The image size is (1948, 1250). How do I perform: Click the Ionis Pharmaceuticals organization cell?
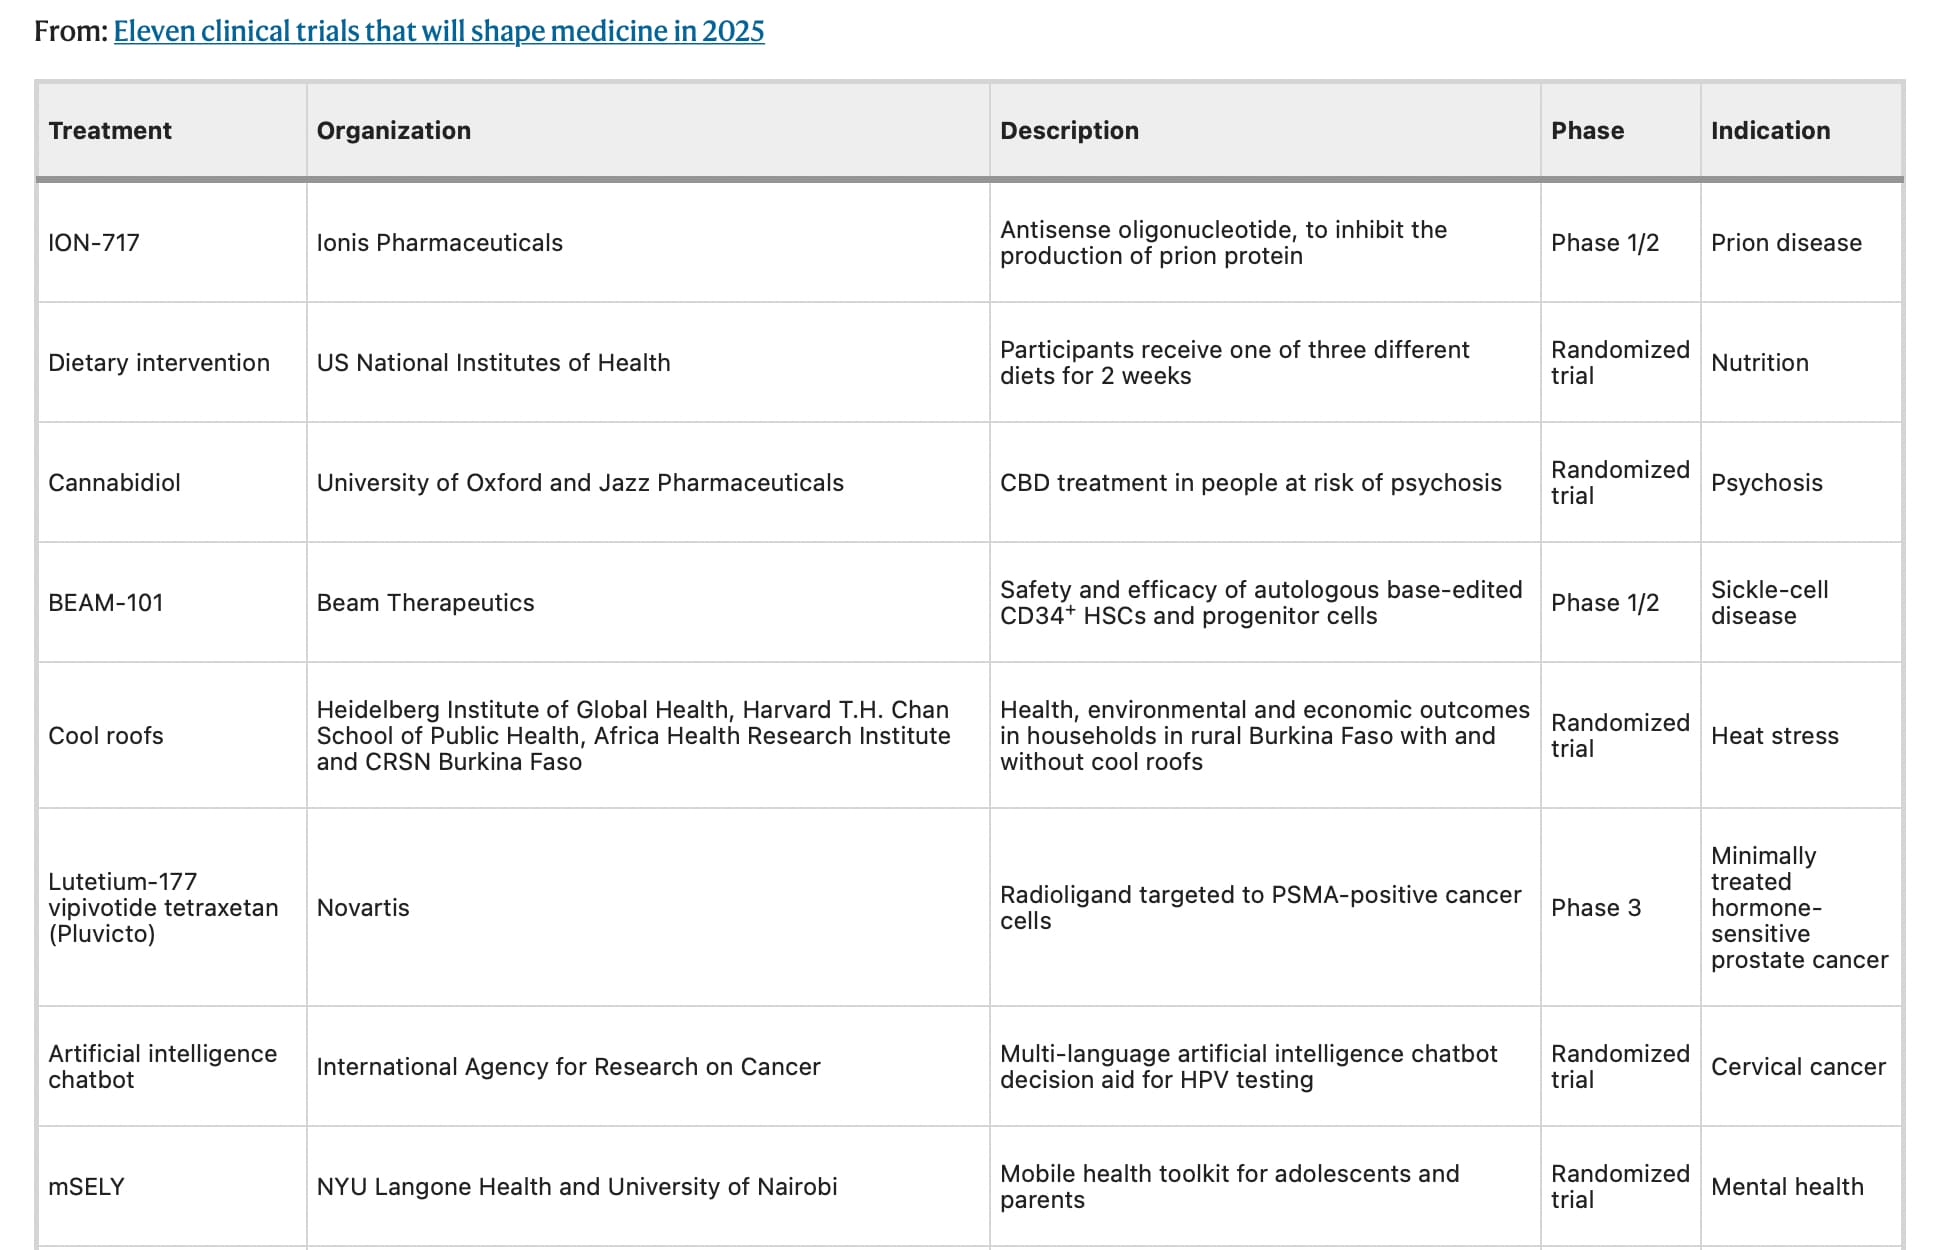648,243
